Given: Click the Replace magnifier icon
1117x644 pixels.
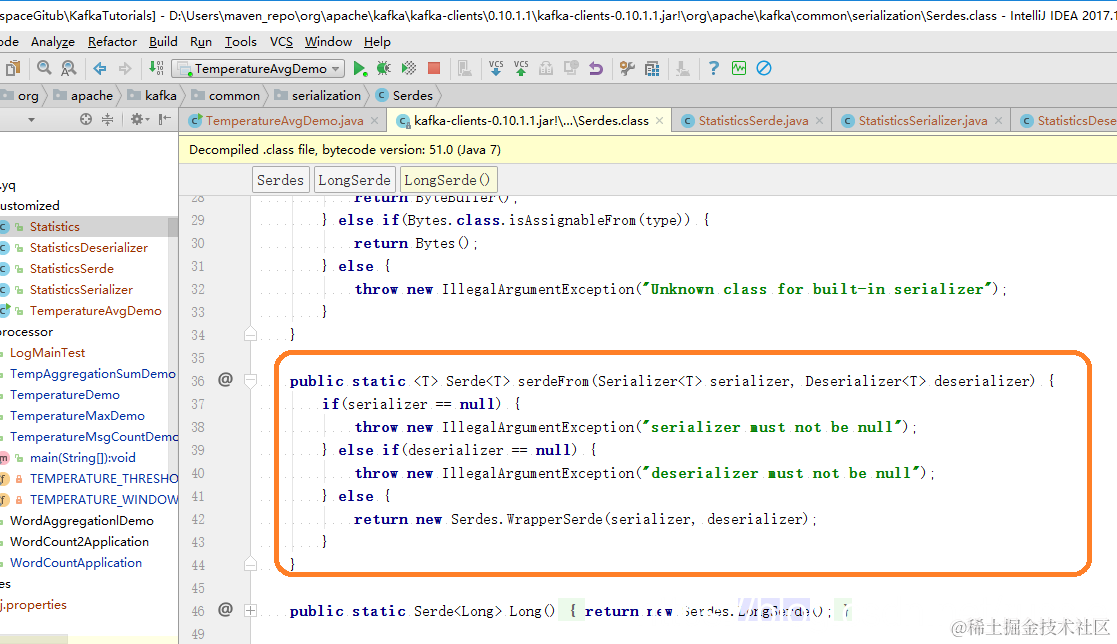Looking at the screenshot, I should (x=69, y=68).
